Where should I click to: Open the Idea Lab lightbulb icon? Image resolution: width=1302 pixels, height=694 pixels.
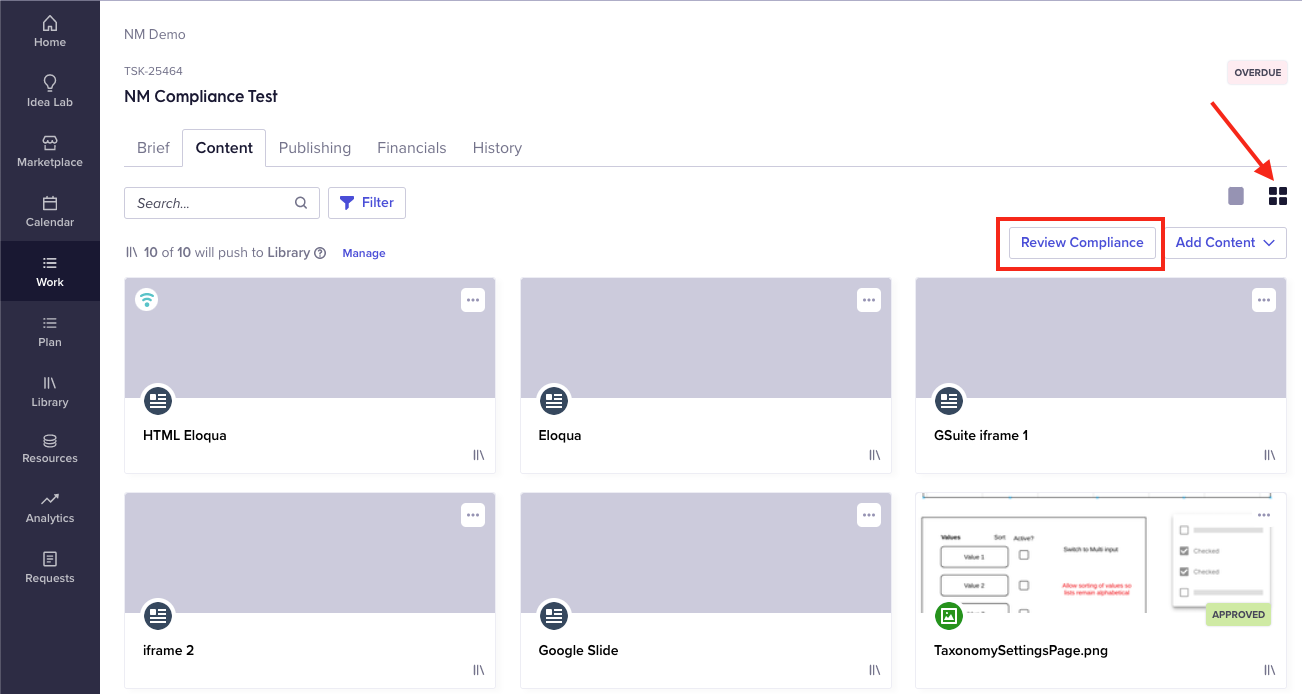click(50, 83)
